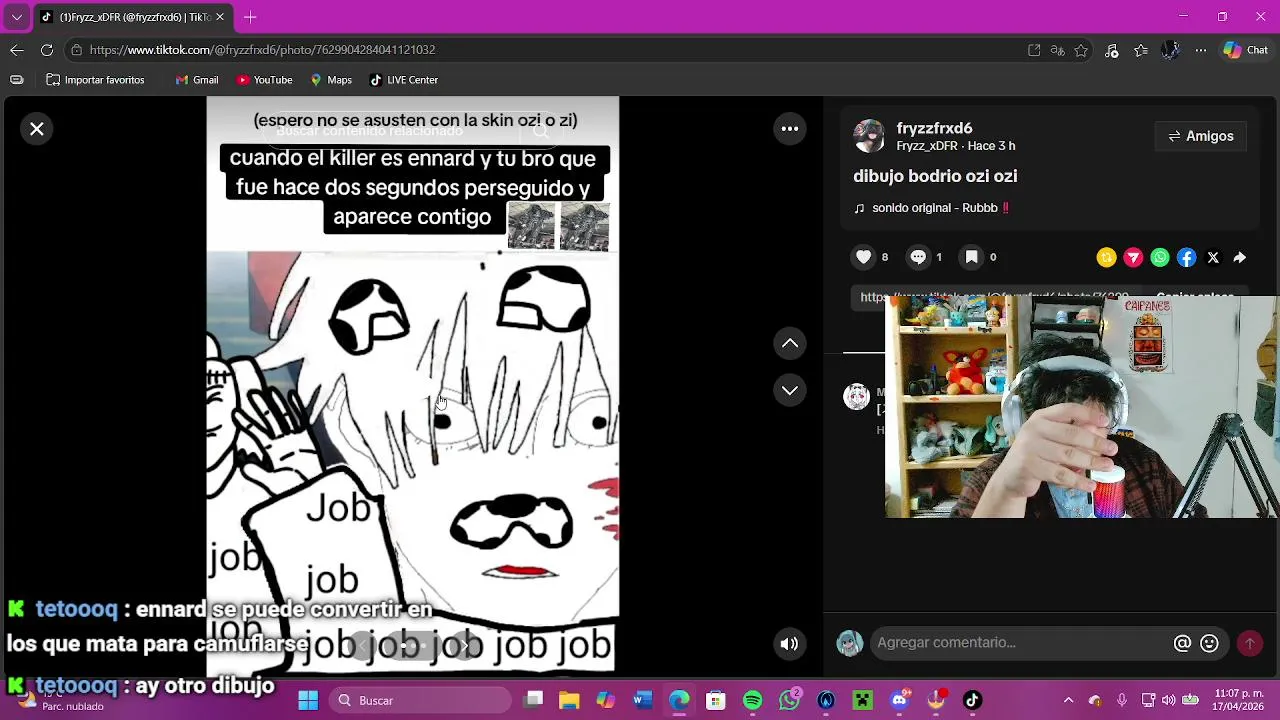Send to friends via red arrow icon
Viewport: 1280px width, 720px height.
click(x=1133, y=258)
